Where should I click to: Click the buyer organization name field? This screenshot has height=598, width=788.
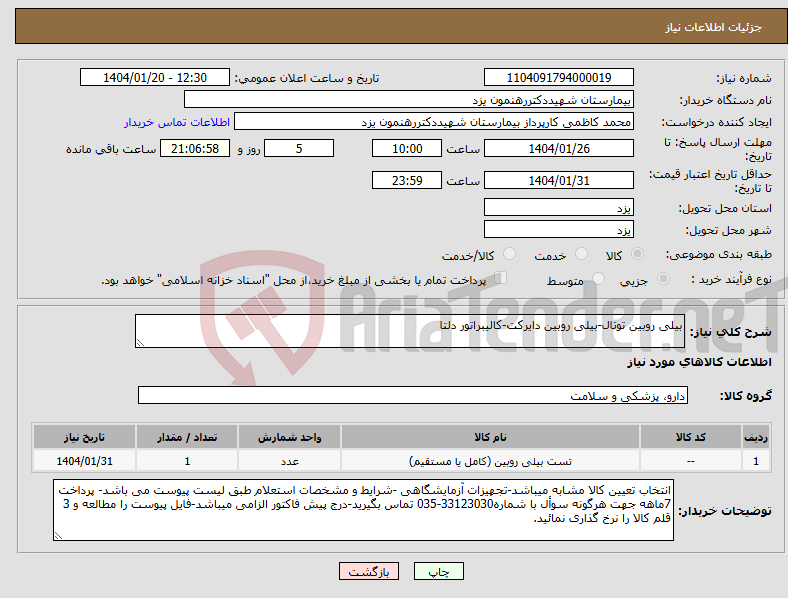click(409, 99)
